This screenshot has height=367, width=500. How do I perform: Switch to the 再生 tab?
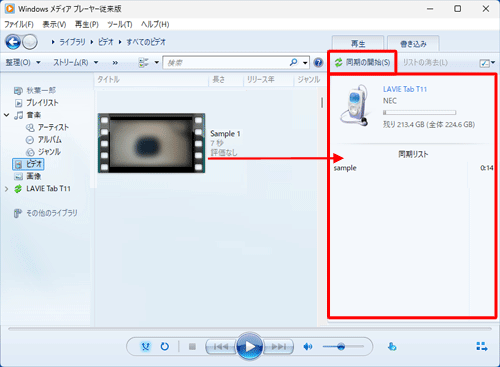pos(358,44)
